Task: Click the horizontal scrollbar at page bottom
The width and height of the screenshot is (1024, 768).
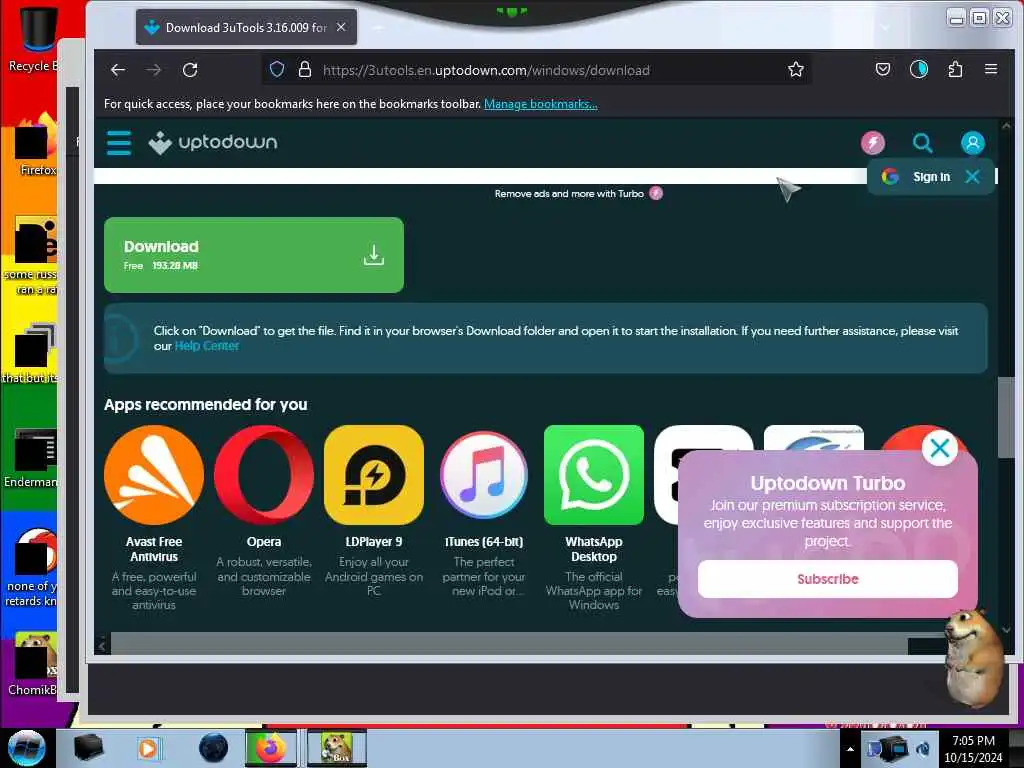Action: click(509, 645)
